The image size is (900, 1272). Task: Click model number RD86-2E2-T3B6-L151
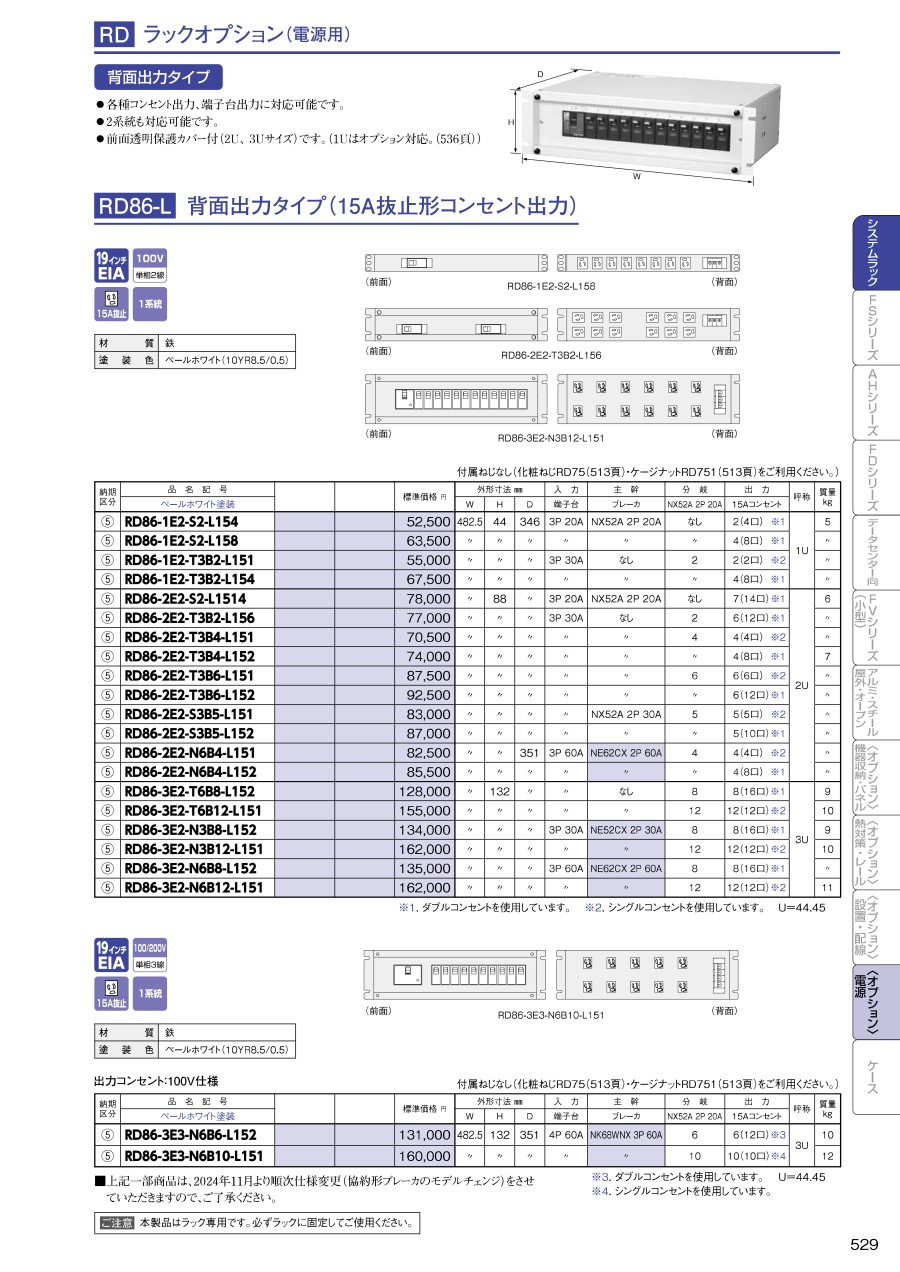pos(189,676)
